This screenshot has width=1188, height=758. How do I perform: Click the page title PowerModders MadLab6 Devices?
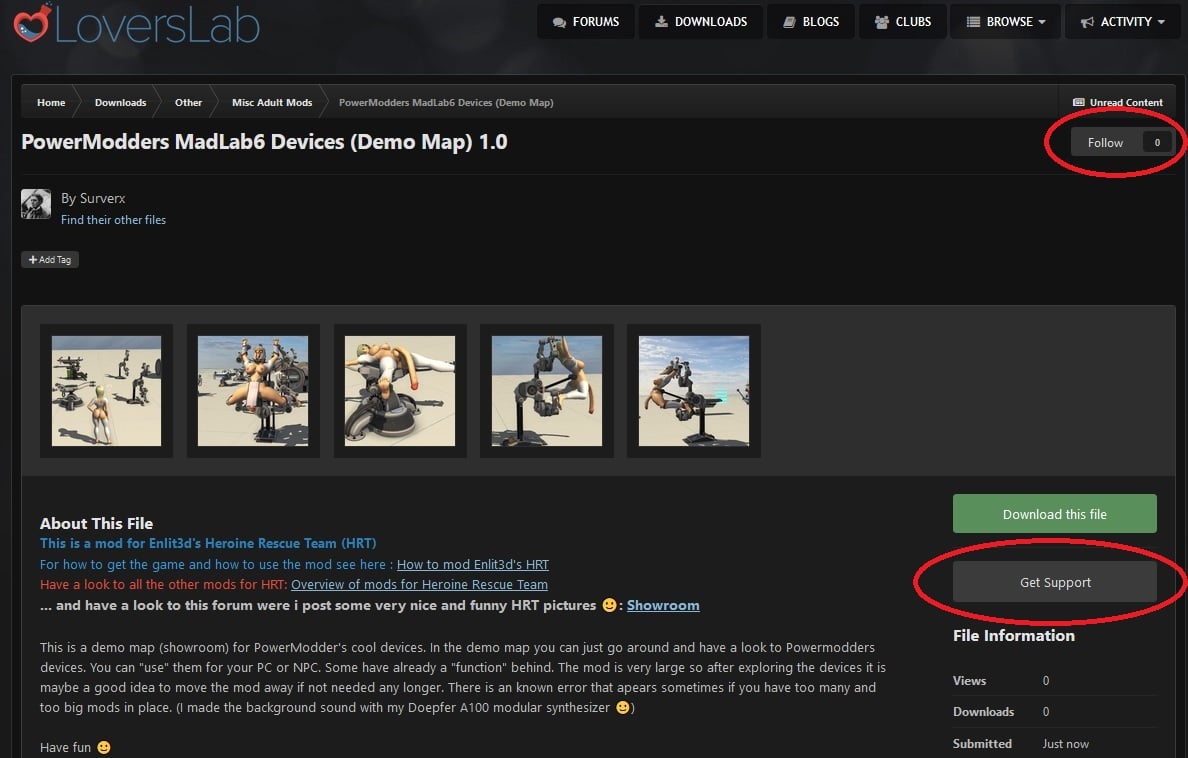(264, 142)
